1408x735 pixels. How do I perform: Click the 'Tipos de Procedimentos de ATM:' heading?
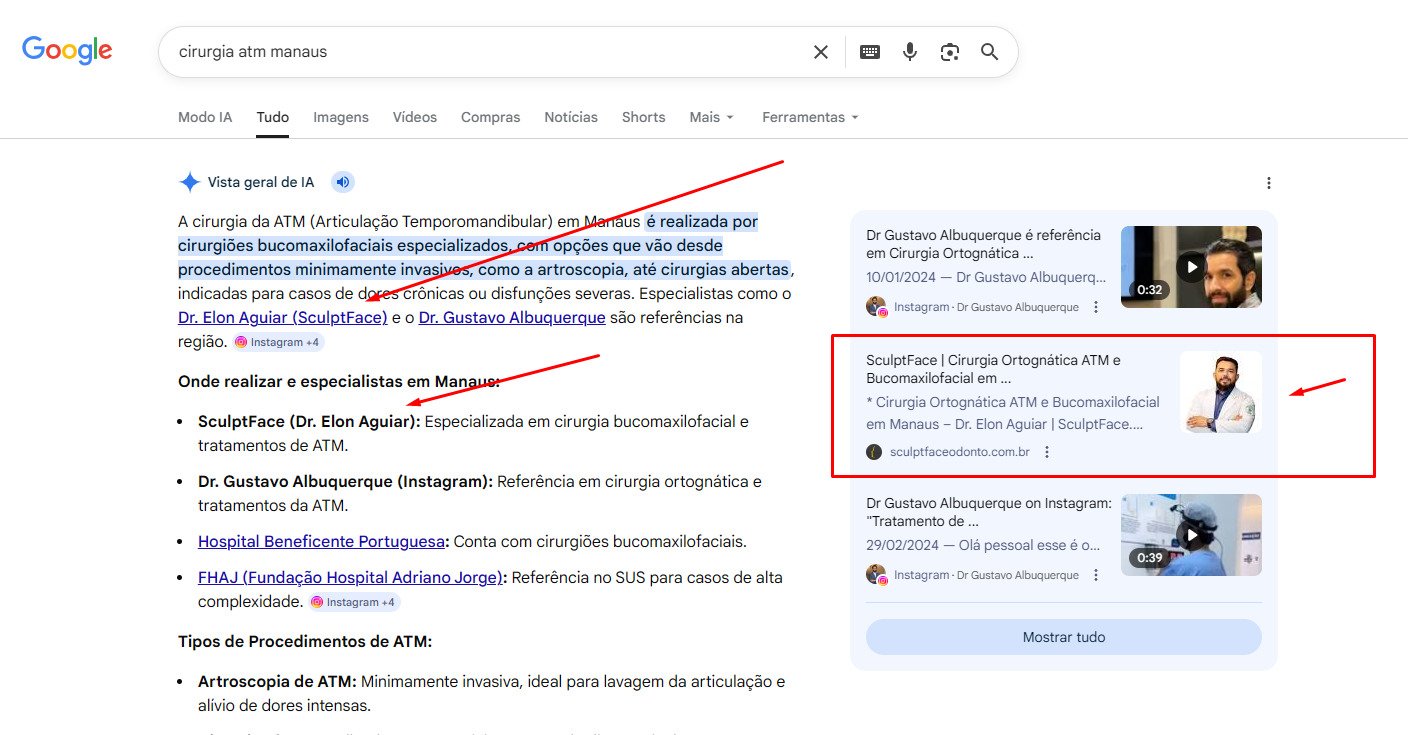click(x=305, y=641)
